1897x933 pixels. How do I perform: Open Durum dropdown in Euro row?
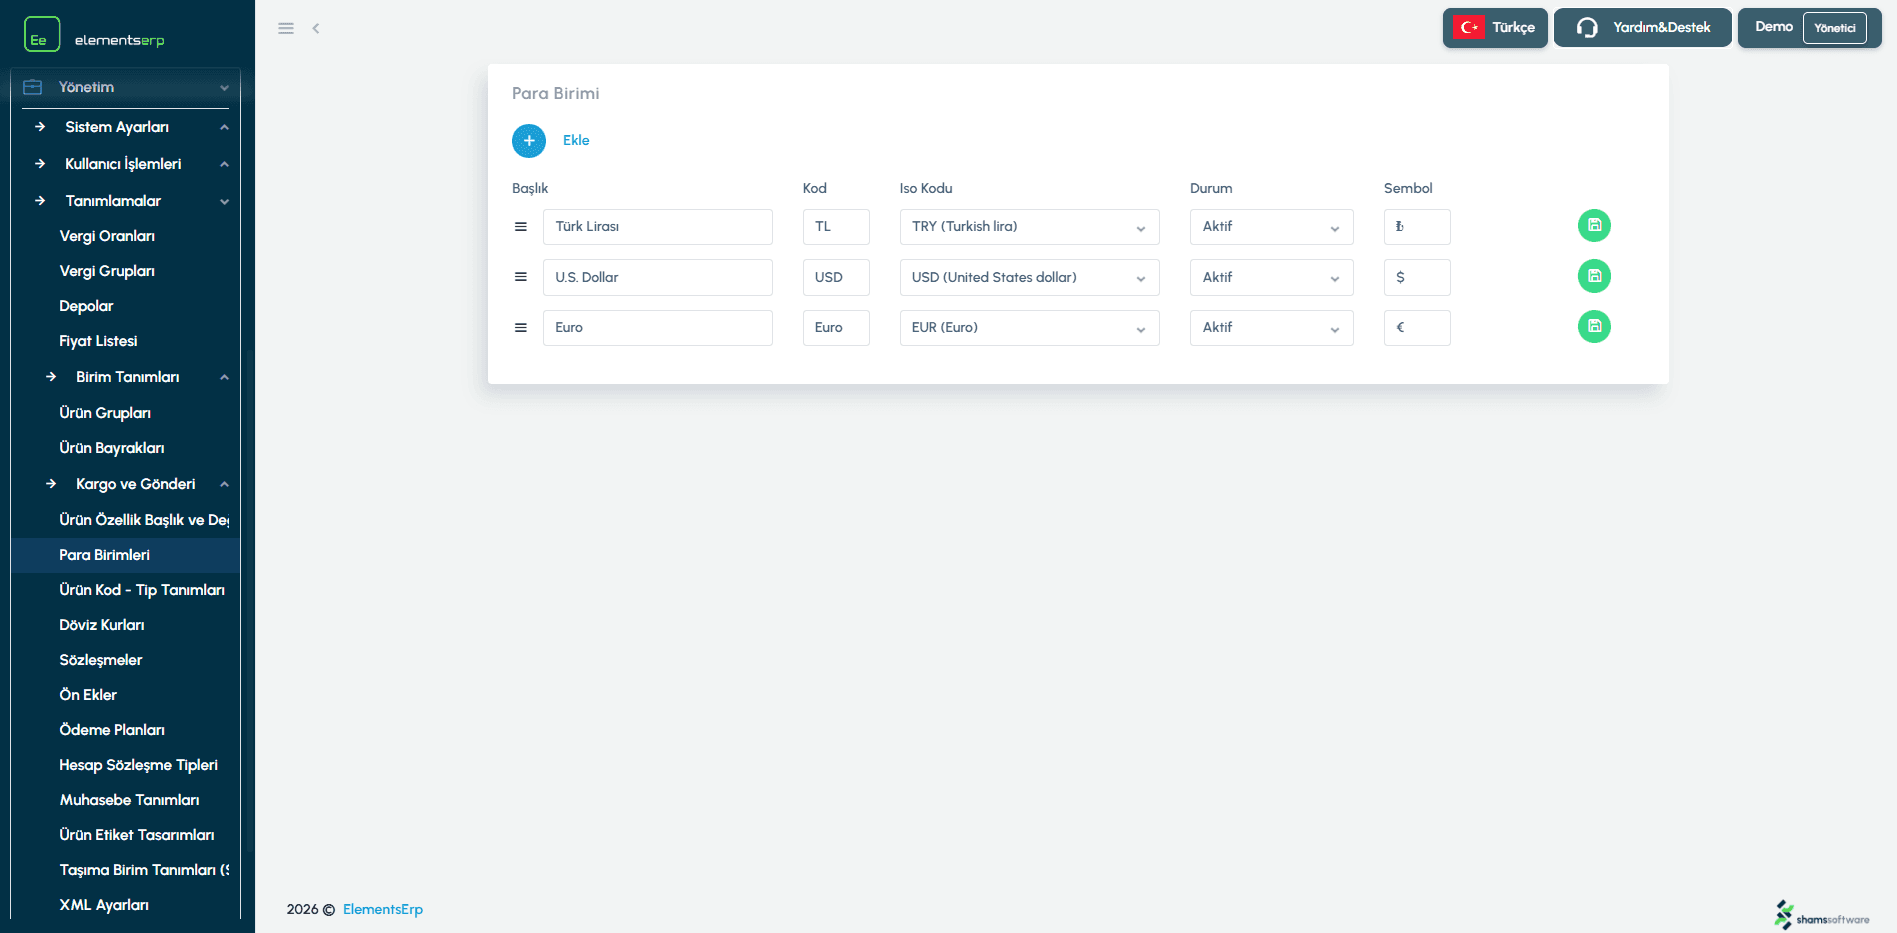pos(1271,328)
